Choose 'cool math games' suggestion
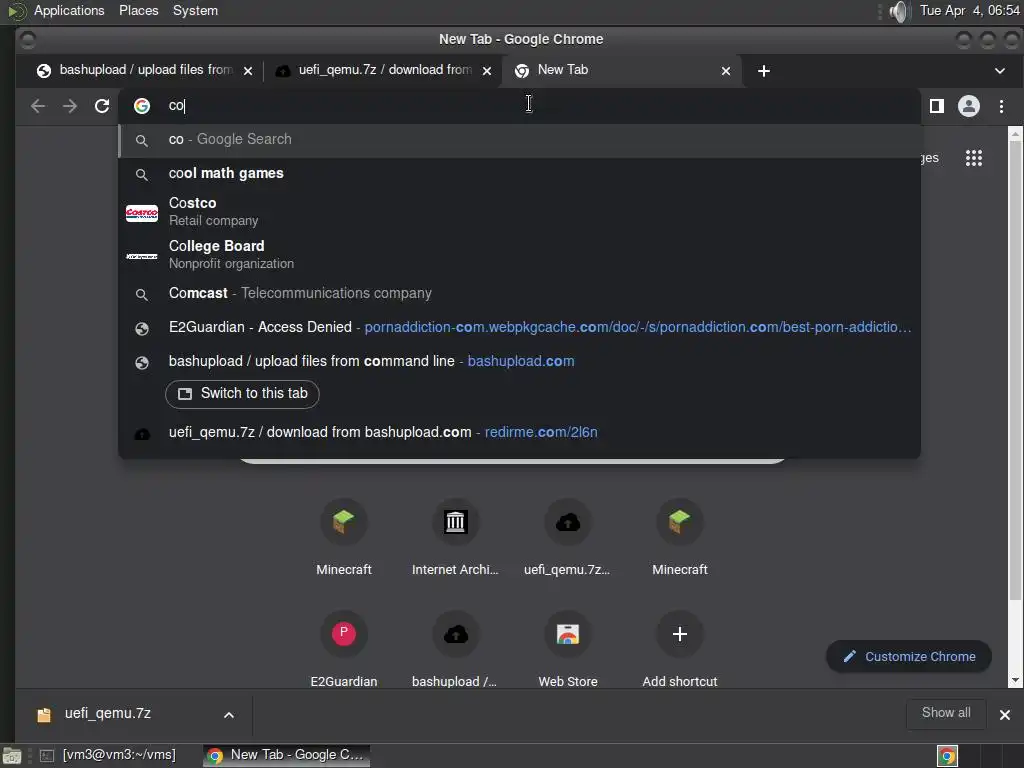The width and height of the screenshot is (1024, 768). click(x=519, y=174)
